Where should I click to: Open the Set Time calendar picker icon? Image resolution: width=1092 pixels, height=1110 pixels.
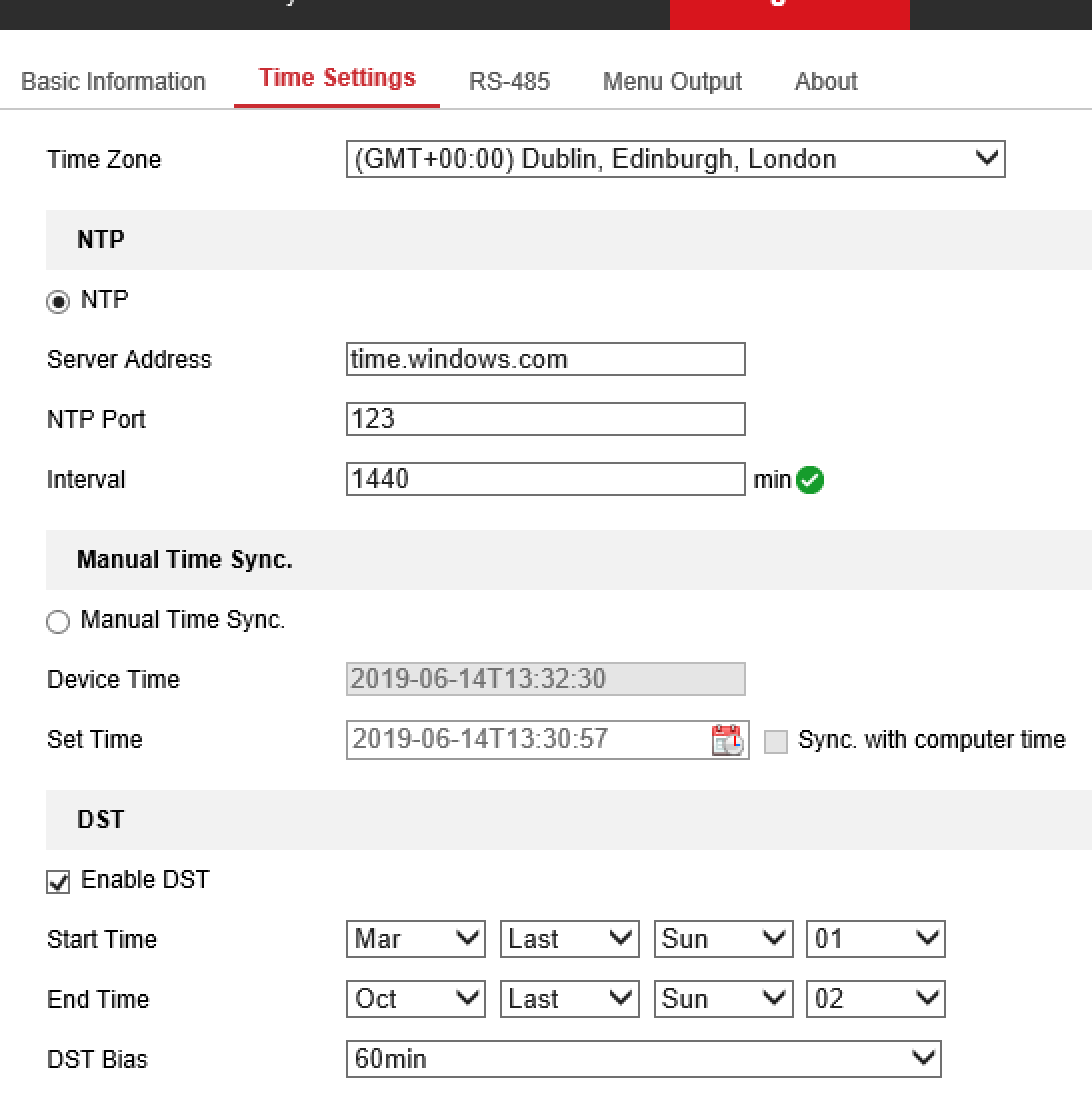coord(727,740)
